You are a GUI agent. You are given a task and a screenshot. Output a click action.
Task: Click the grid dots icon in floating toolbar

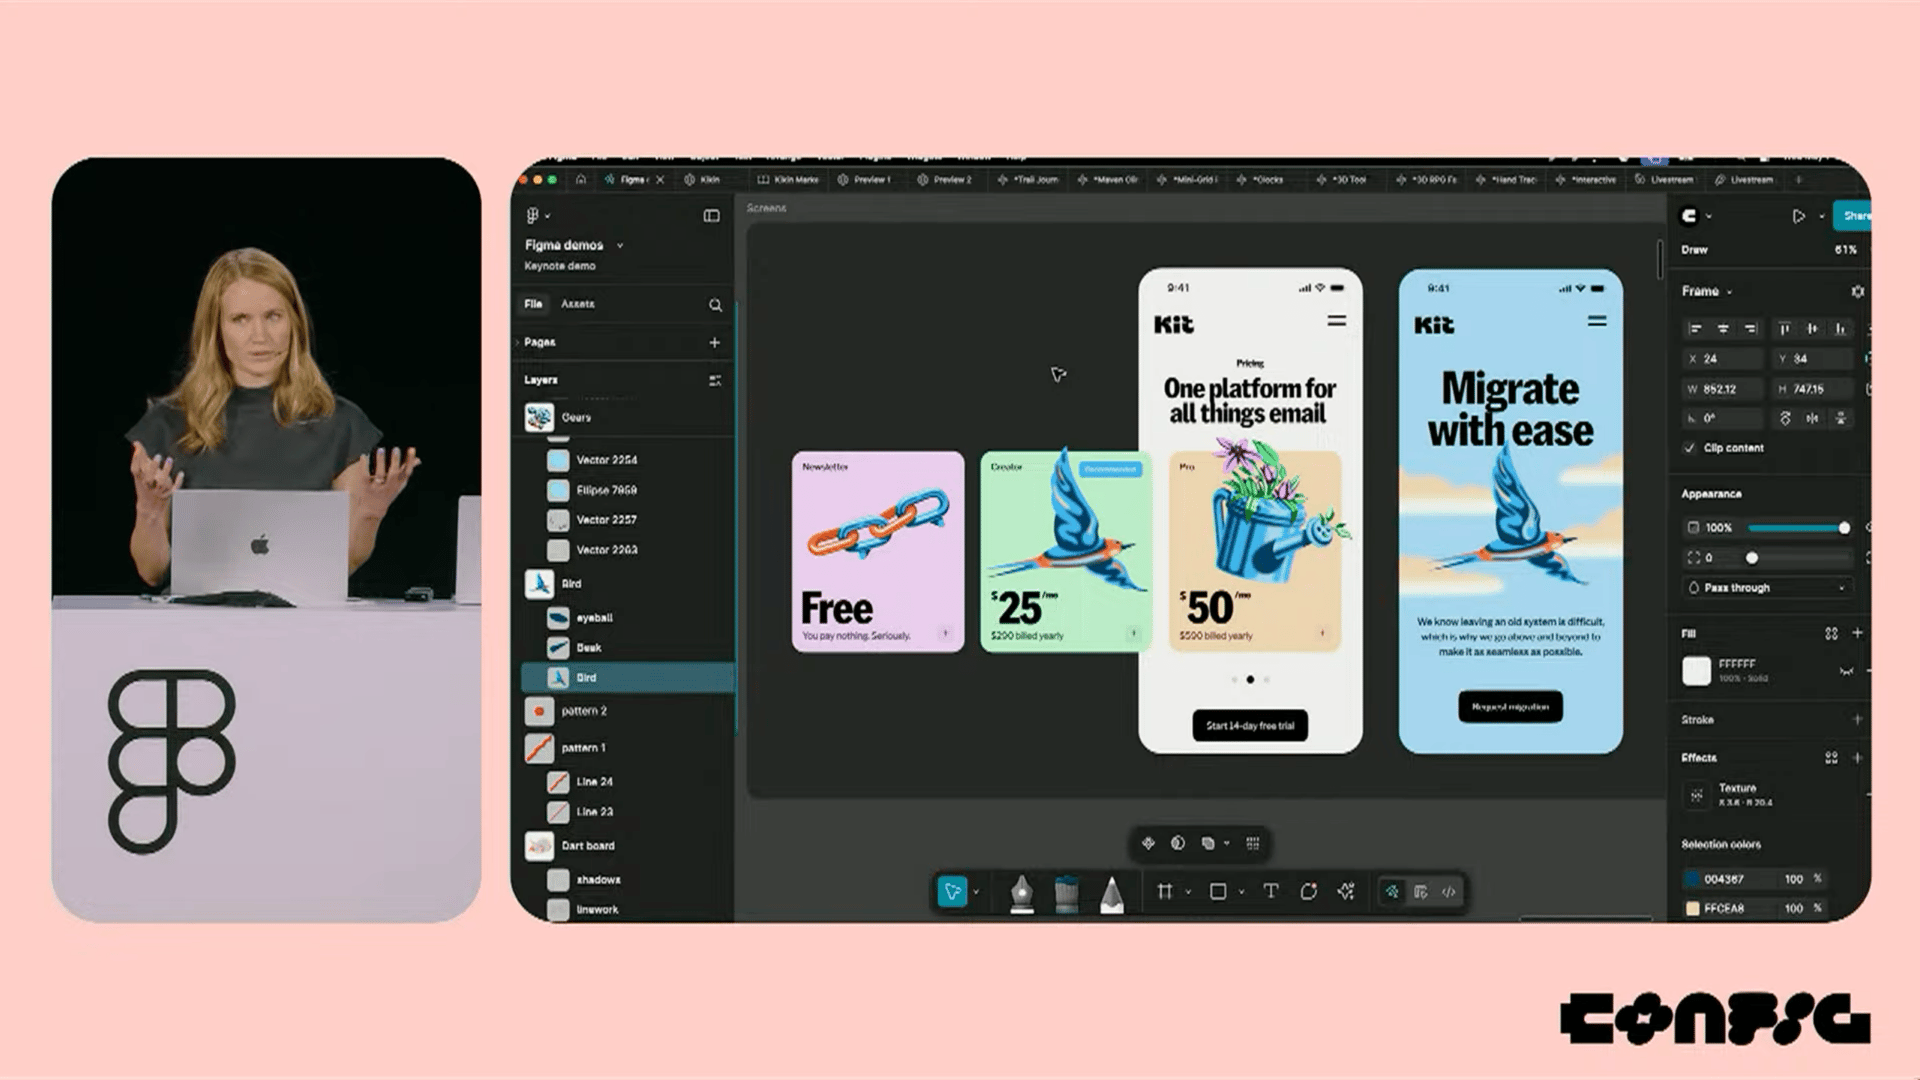(1253, 843)
